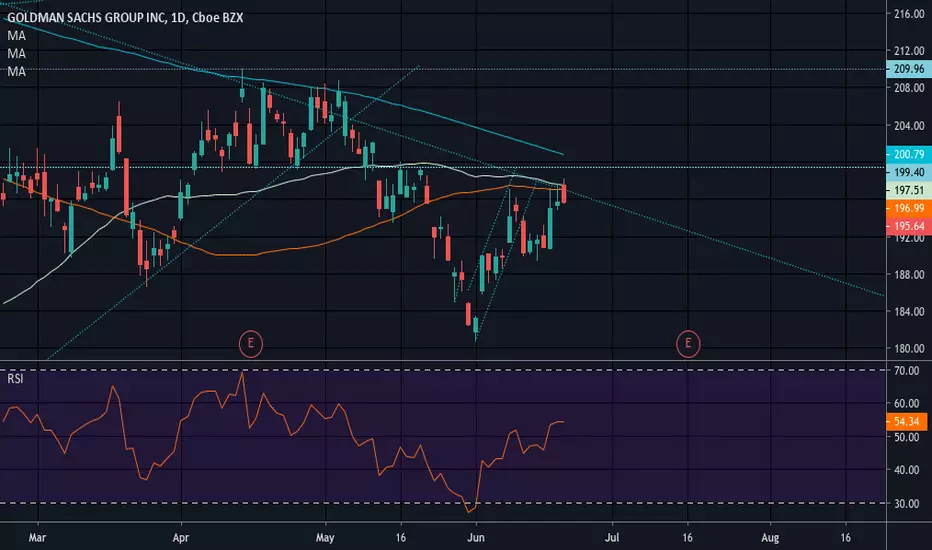
Task: Click the 184.00 price axis label
Action: click(x=909, y=312)
